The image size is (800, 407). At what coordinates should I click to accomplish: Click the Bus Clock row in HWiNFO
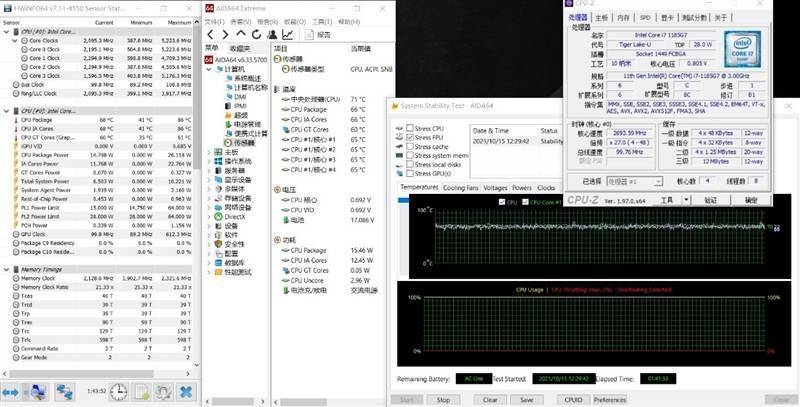pyautogui.click(x=96, y=85)
